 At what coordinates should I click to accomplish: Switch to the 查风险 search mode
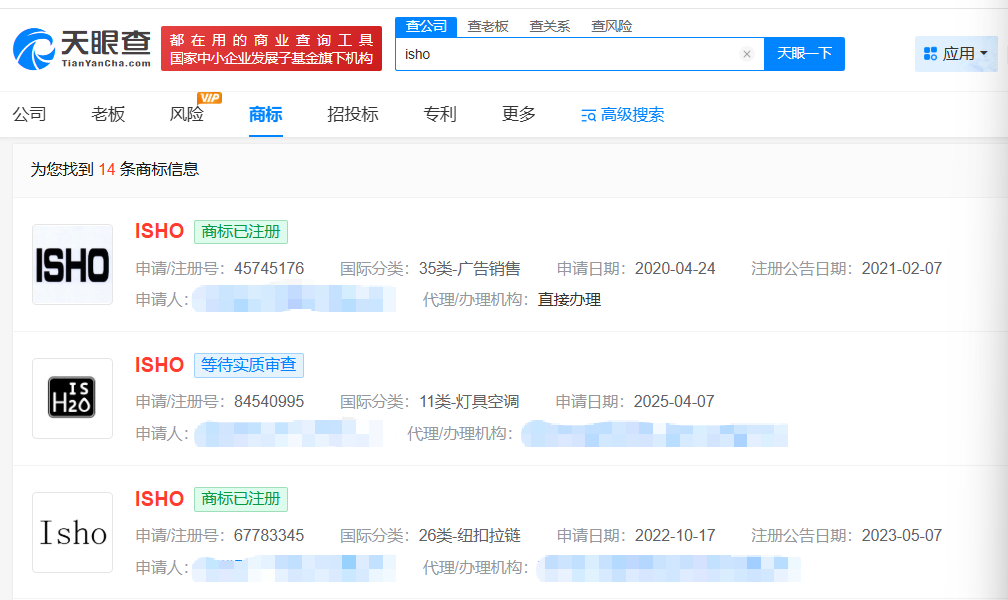pos(611,26)
